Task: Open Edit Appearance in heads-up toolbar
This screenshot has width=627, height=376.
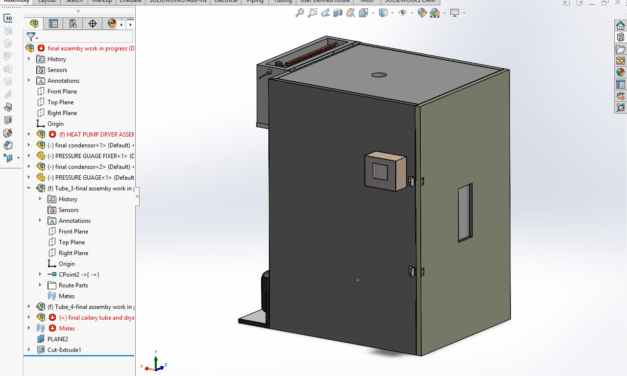Action: point(422,13)
